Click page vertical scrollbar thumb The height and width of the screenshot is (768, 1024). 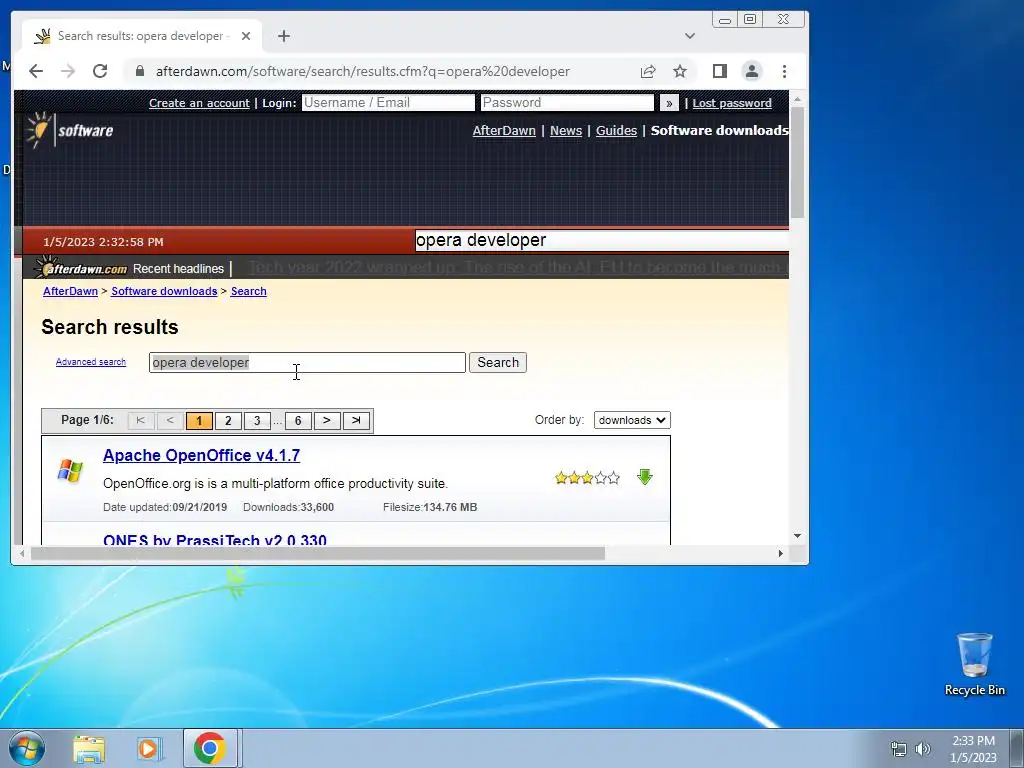[x=797, y=163]
